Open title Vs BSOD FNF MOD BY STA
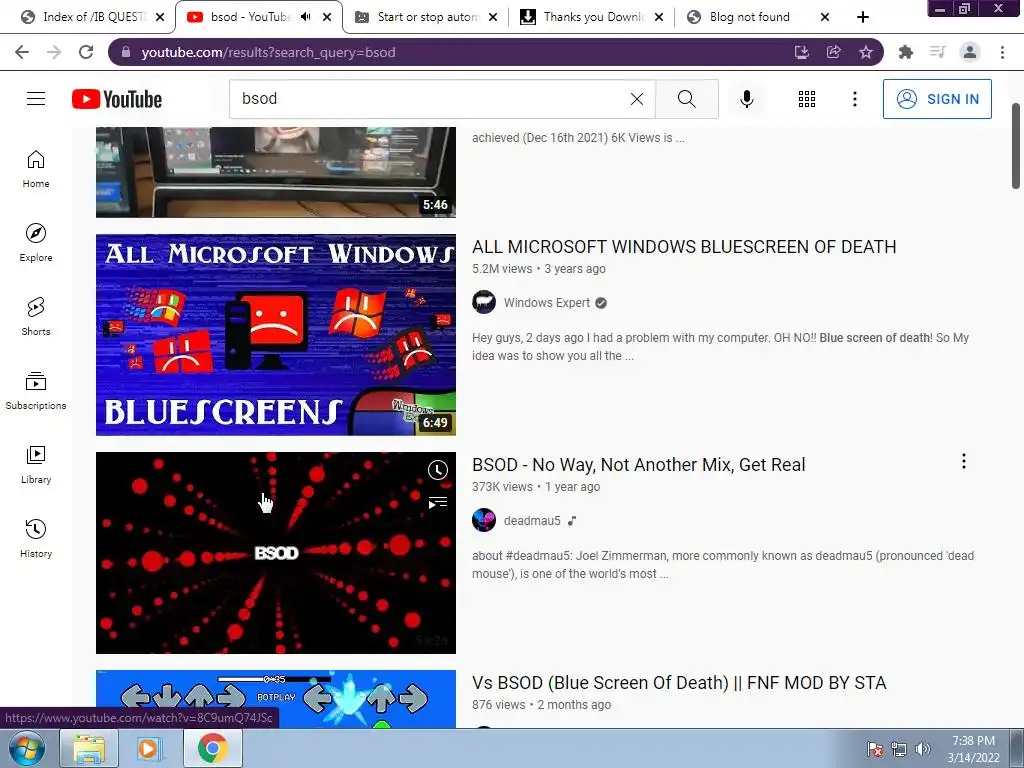 [x=679, y=683]
